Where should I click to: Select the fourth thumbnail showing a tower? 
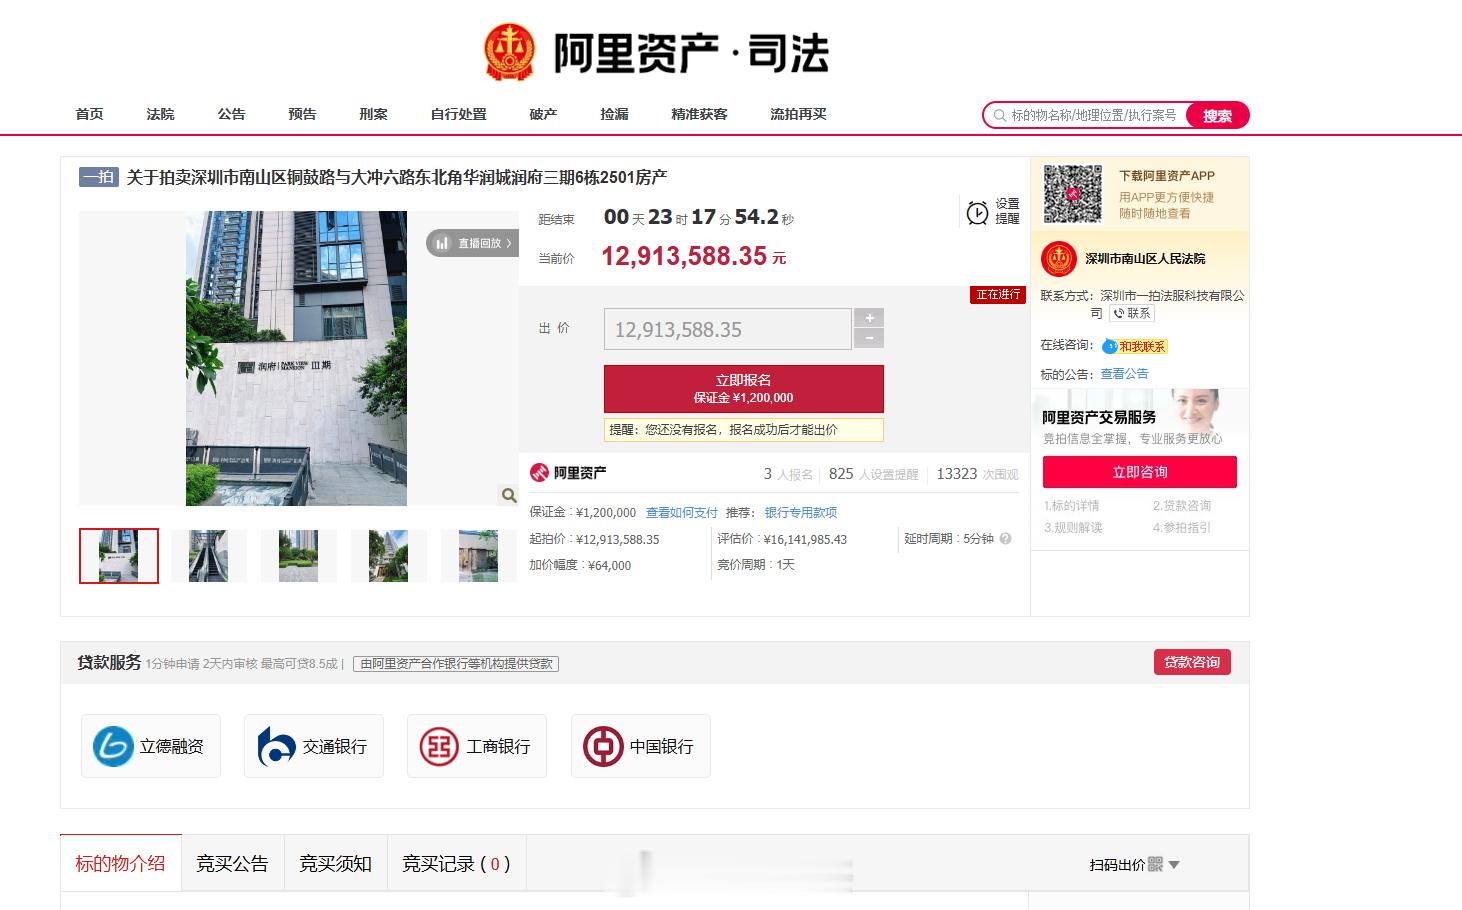(389, 556)
